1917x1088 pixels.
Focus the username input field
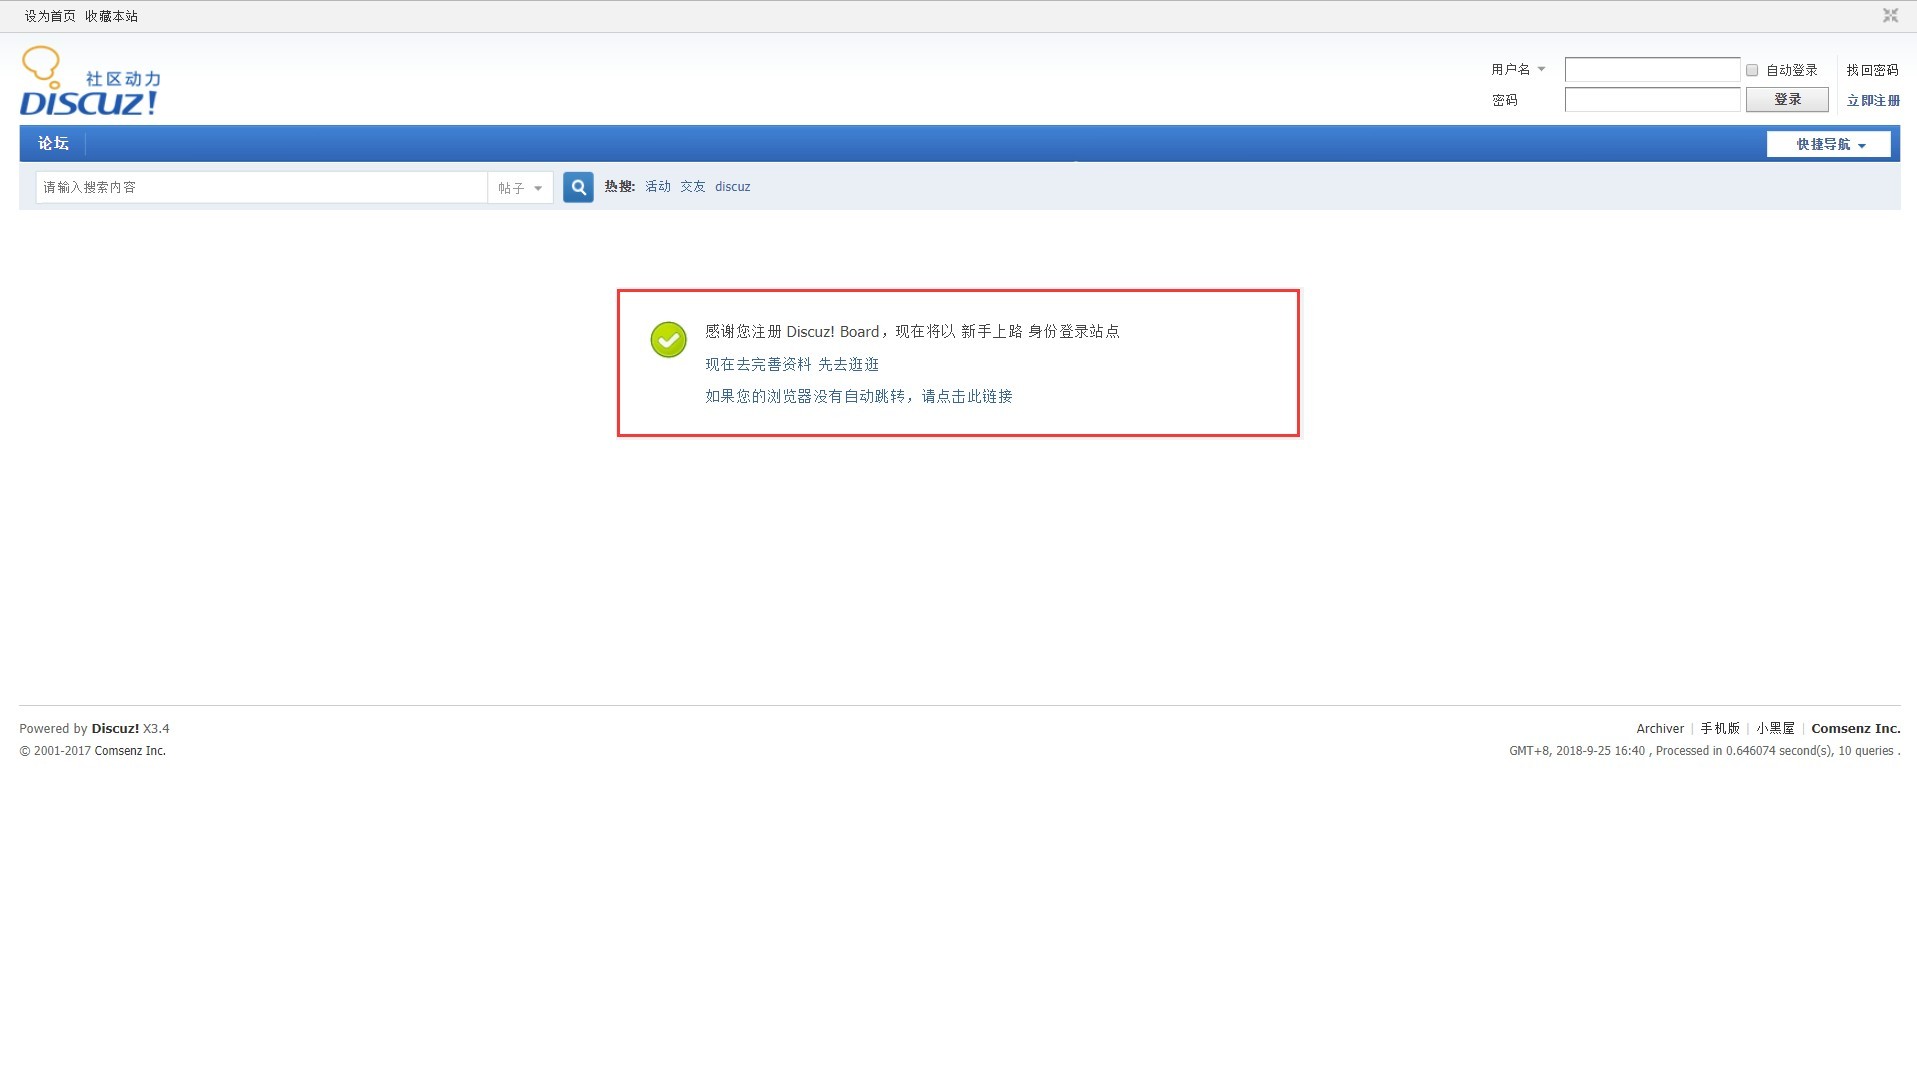click(1652, 69)
